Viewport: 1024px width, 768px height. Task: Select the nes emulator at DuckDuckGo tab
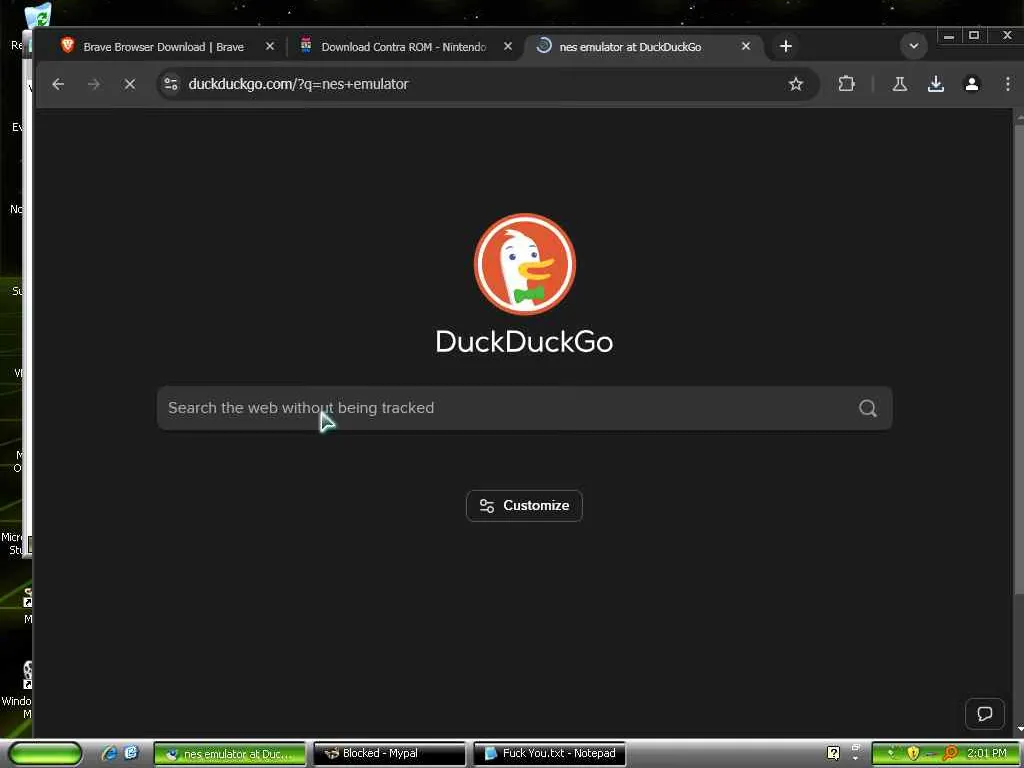[x=630, y=46]
